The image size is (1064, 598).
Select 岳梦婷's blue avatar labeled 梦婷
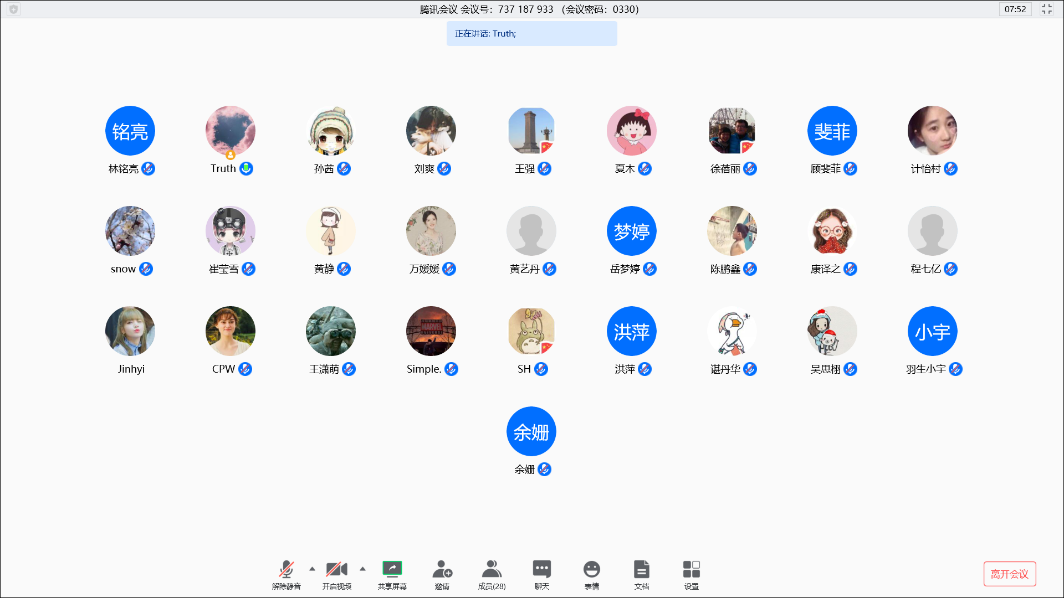point(631,232)
